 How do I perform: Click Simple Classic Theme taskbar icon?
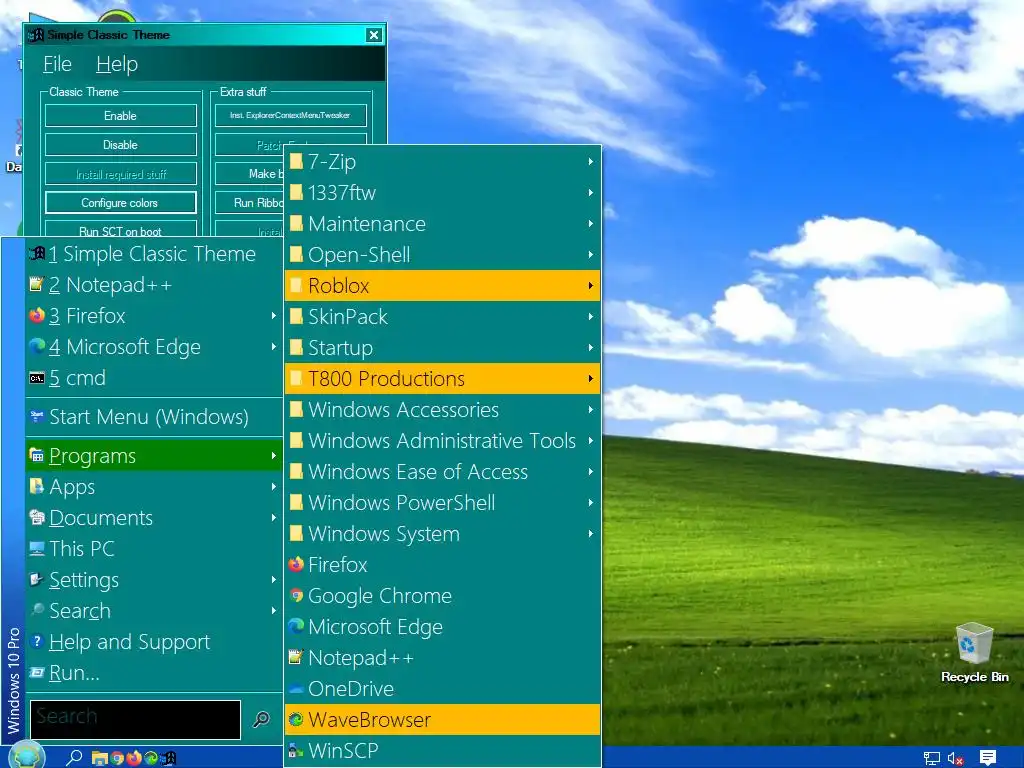(169, 758)
